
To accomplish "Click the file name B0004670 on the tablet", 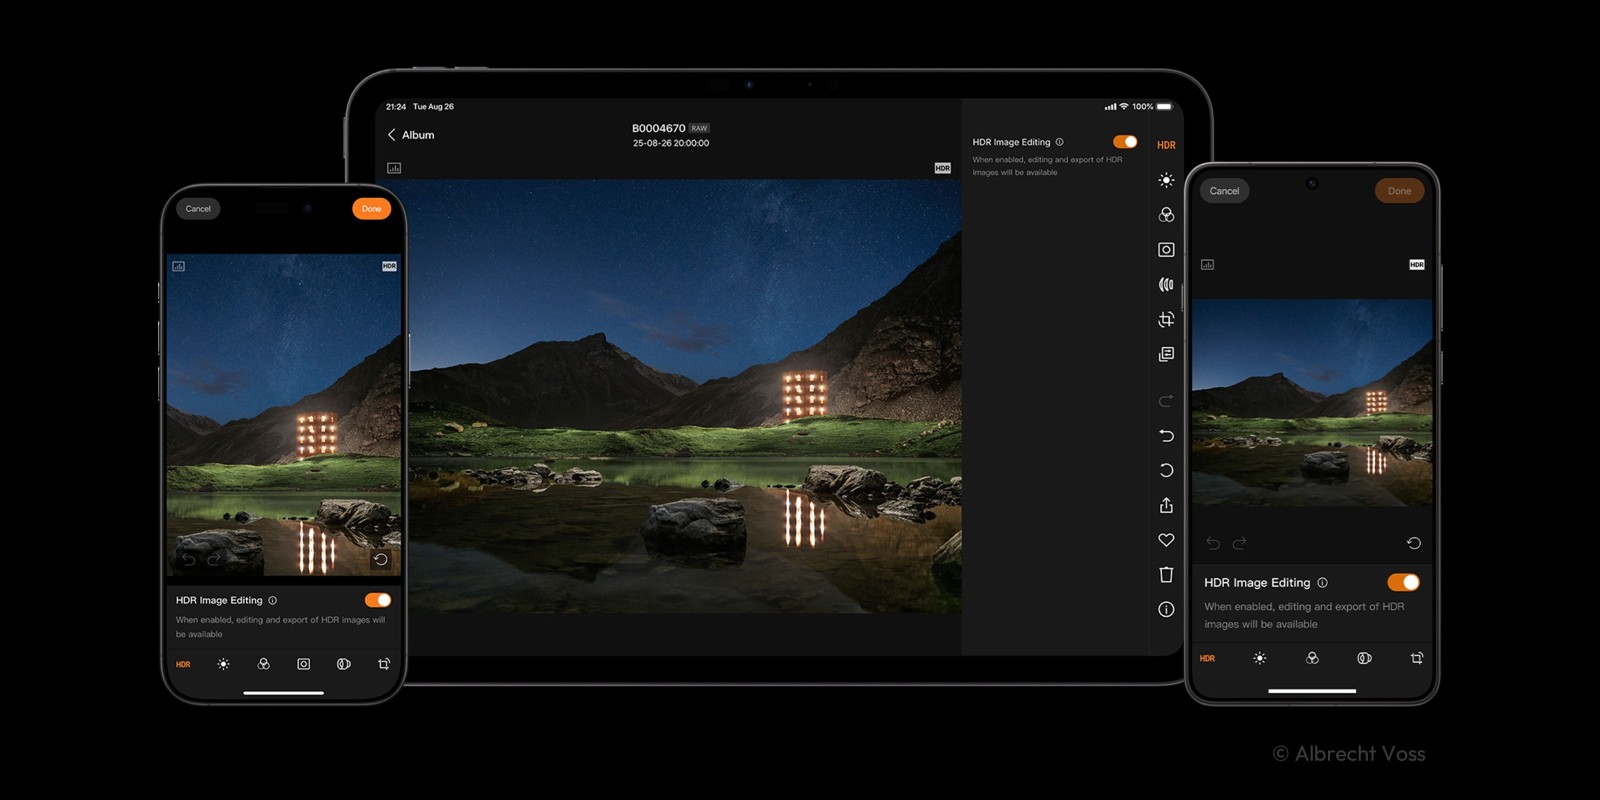I will (x=658, y=128).
